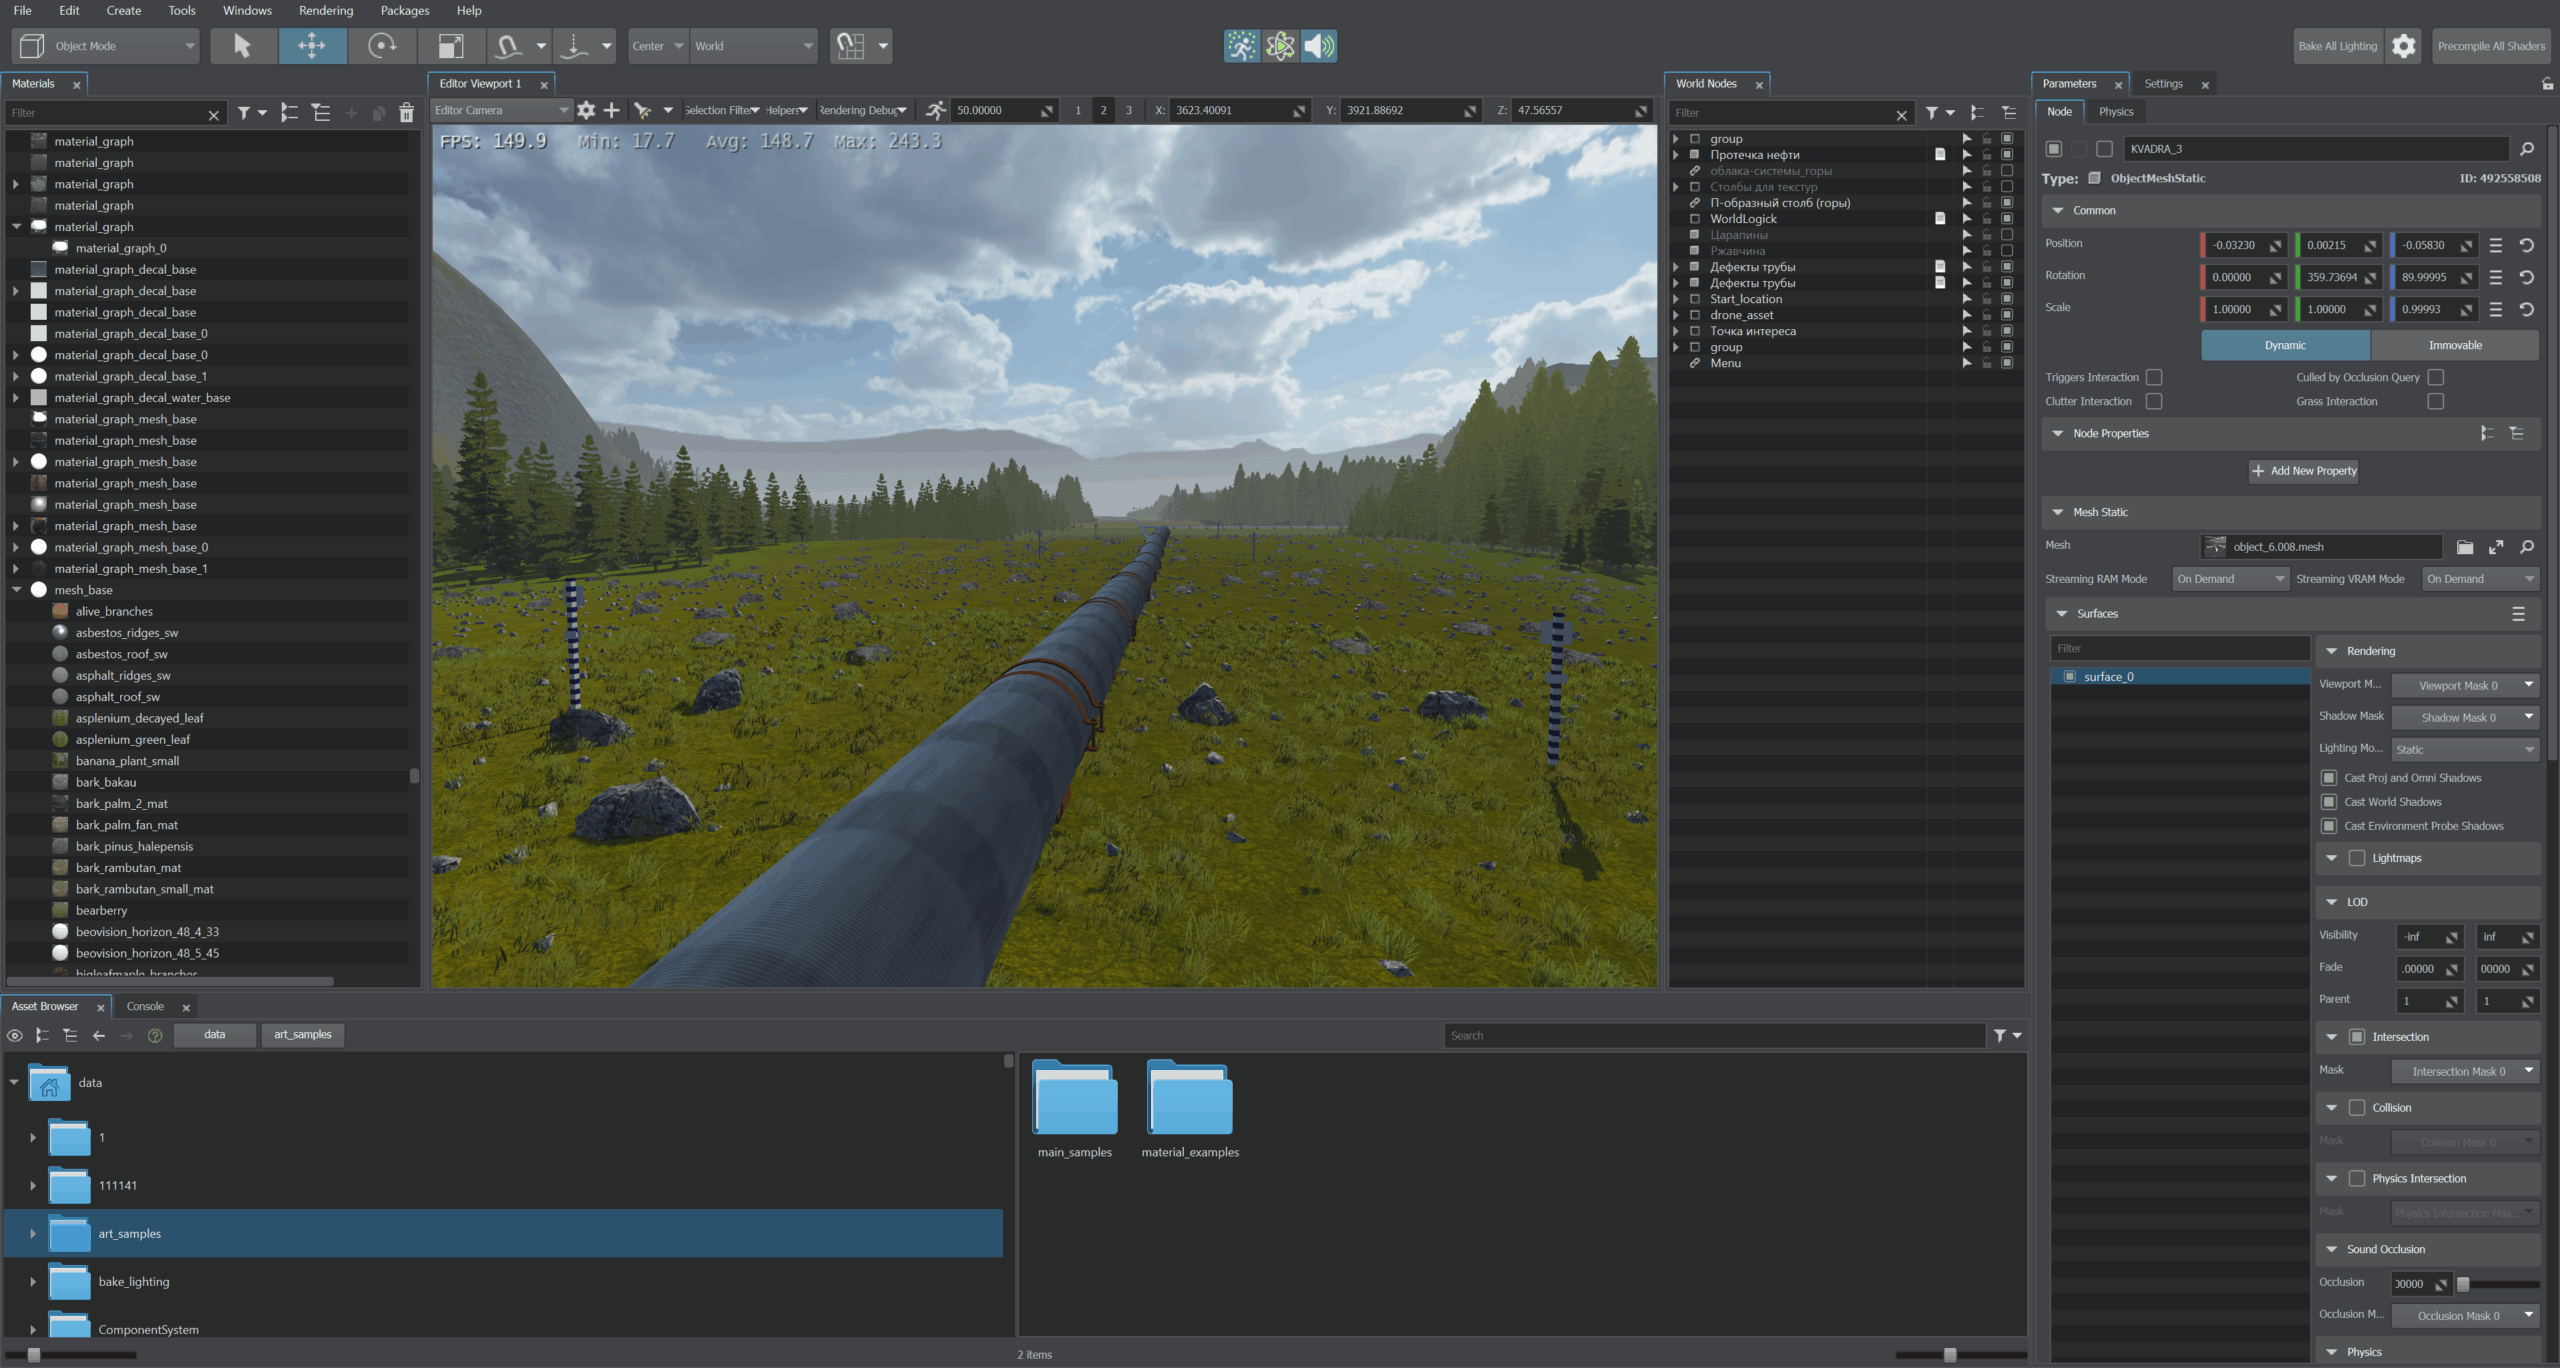Click Add New Property button
This screenshot has width=2560, height=1368.
(2303, 471)
